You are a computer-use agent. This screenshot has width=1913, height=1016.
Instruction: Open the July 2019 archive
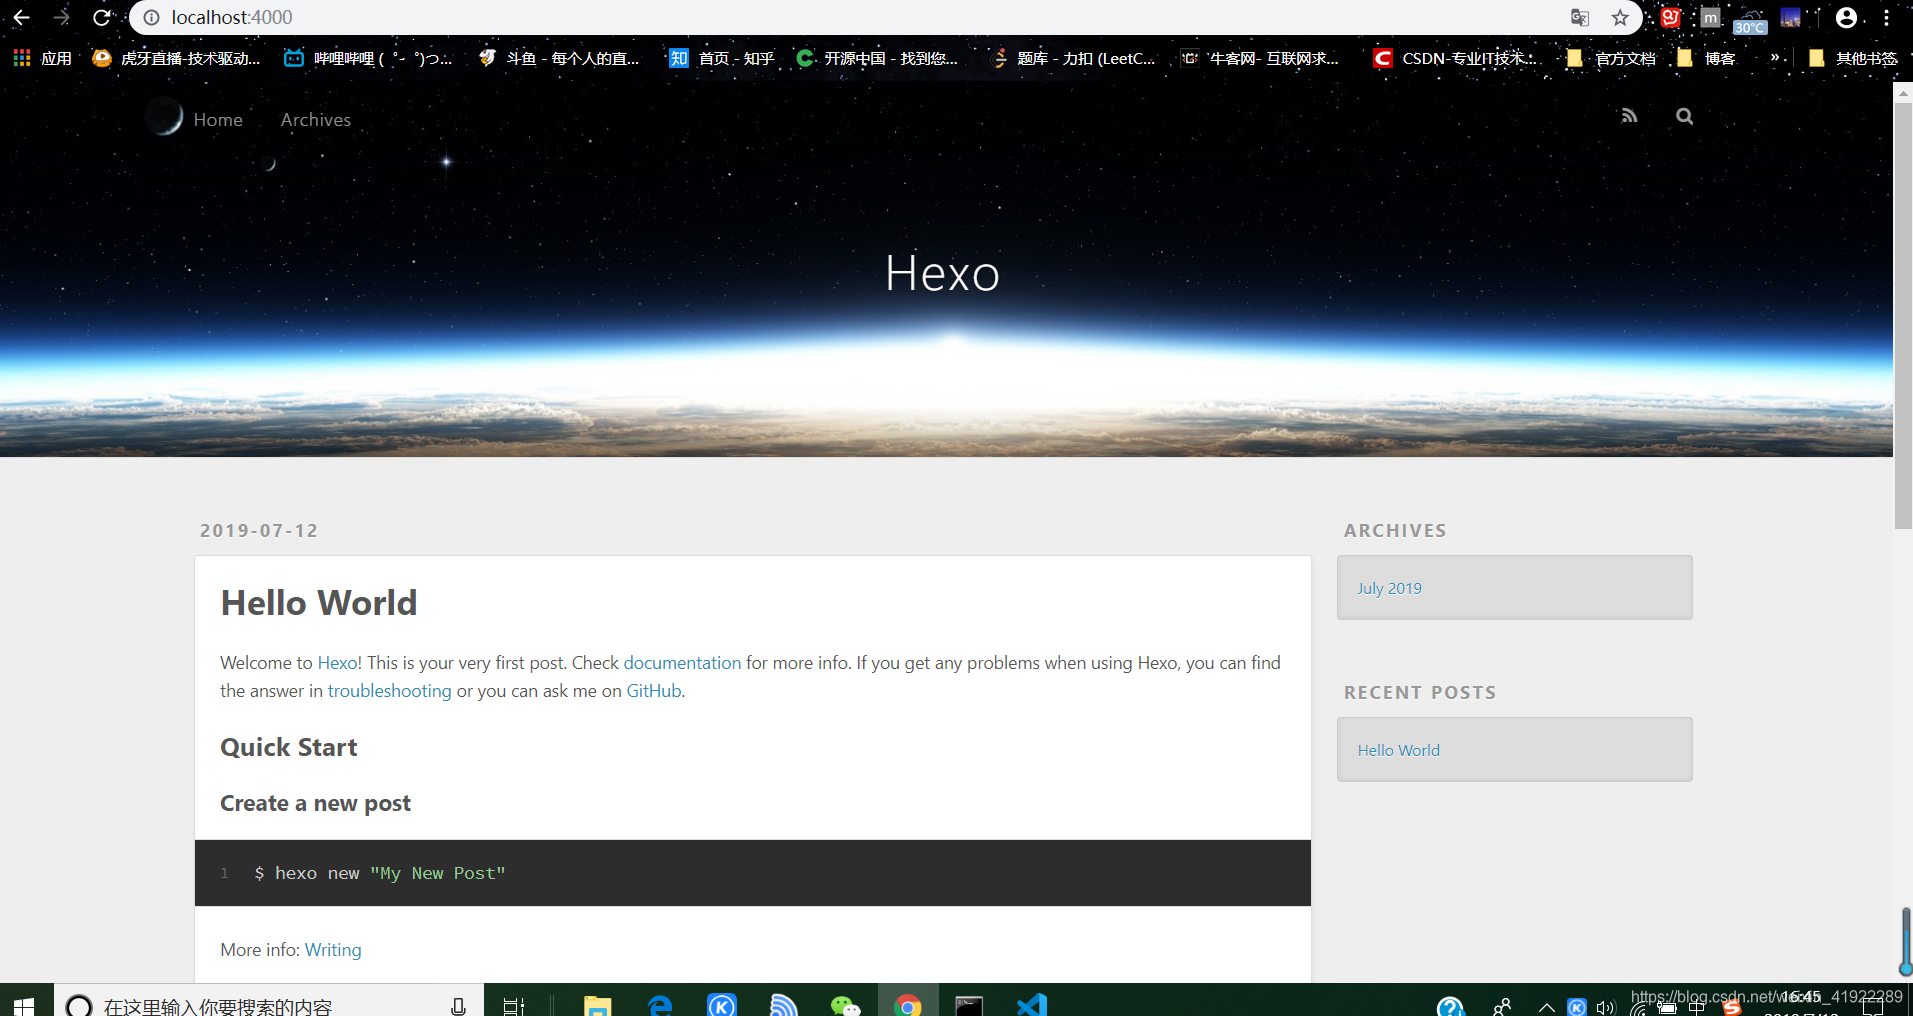tap(1389, 588)
